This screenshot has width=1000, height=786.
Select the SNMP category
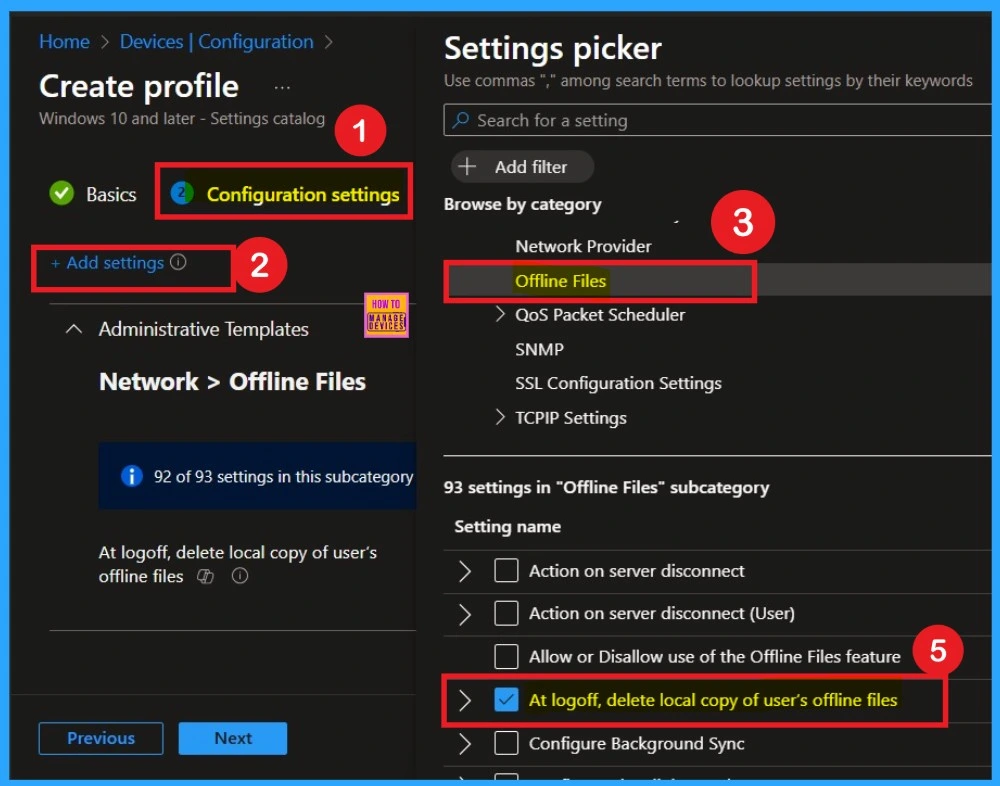pyautogui.click(x=540, y=349)
